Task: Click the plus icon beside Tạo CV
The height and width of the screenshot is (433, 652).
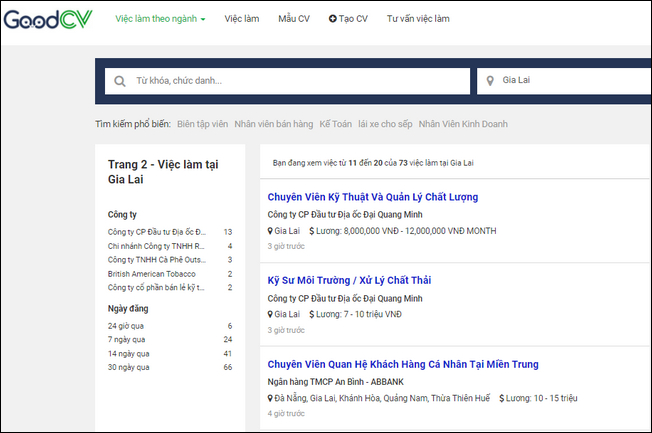Action: [332, 19]
